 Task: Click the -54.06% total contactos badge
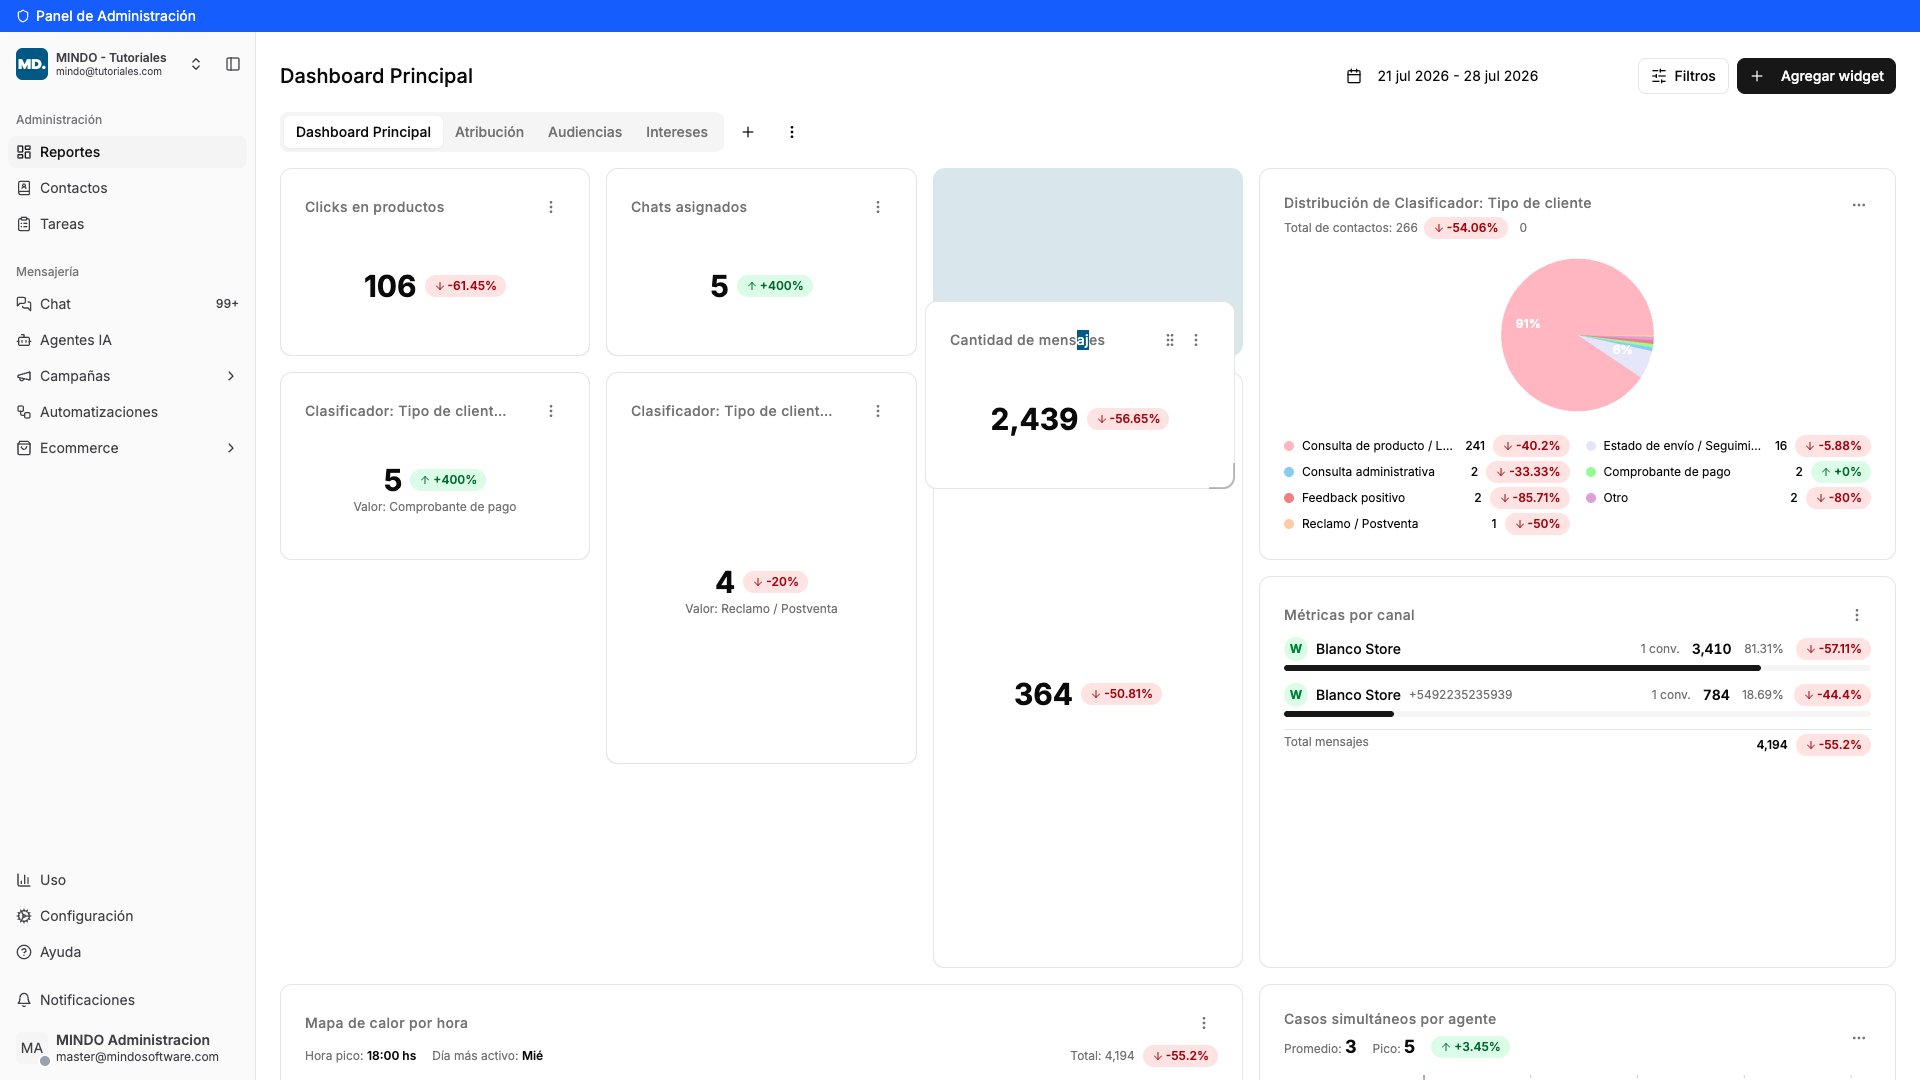(x=1466, y=228)
